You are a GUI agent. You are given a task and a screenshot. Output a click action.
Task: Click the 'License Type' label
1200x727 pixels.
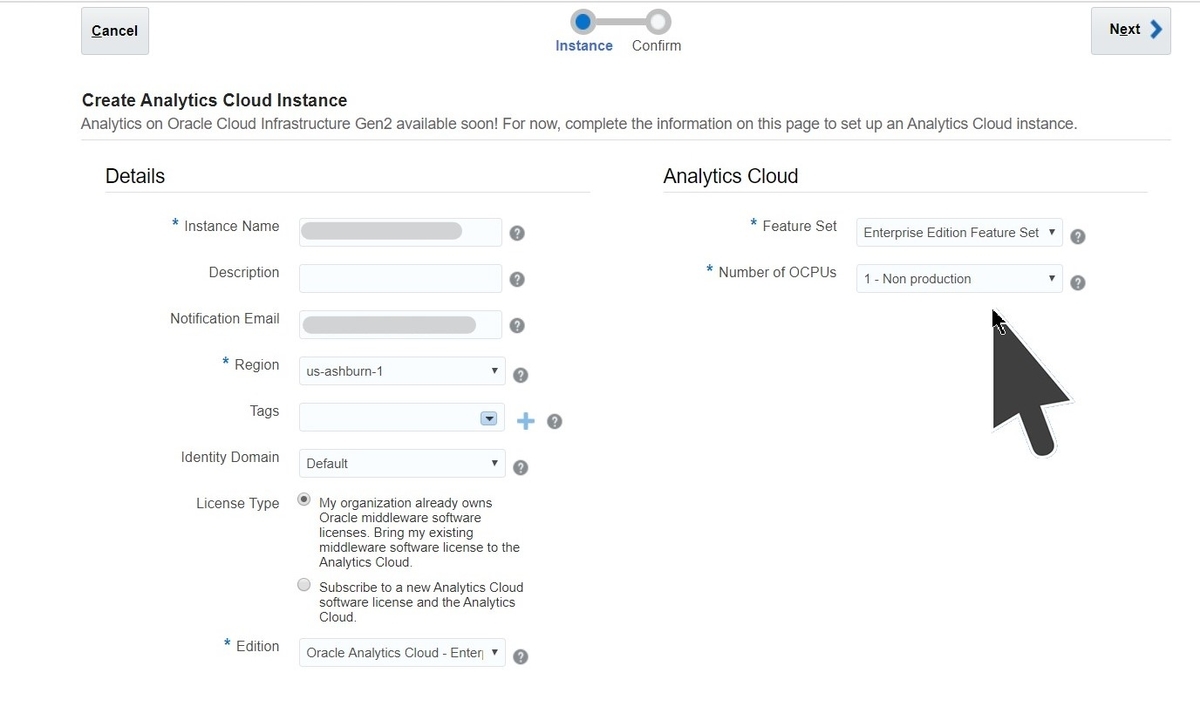[238, 503]
